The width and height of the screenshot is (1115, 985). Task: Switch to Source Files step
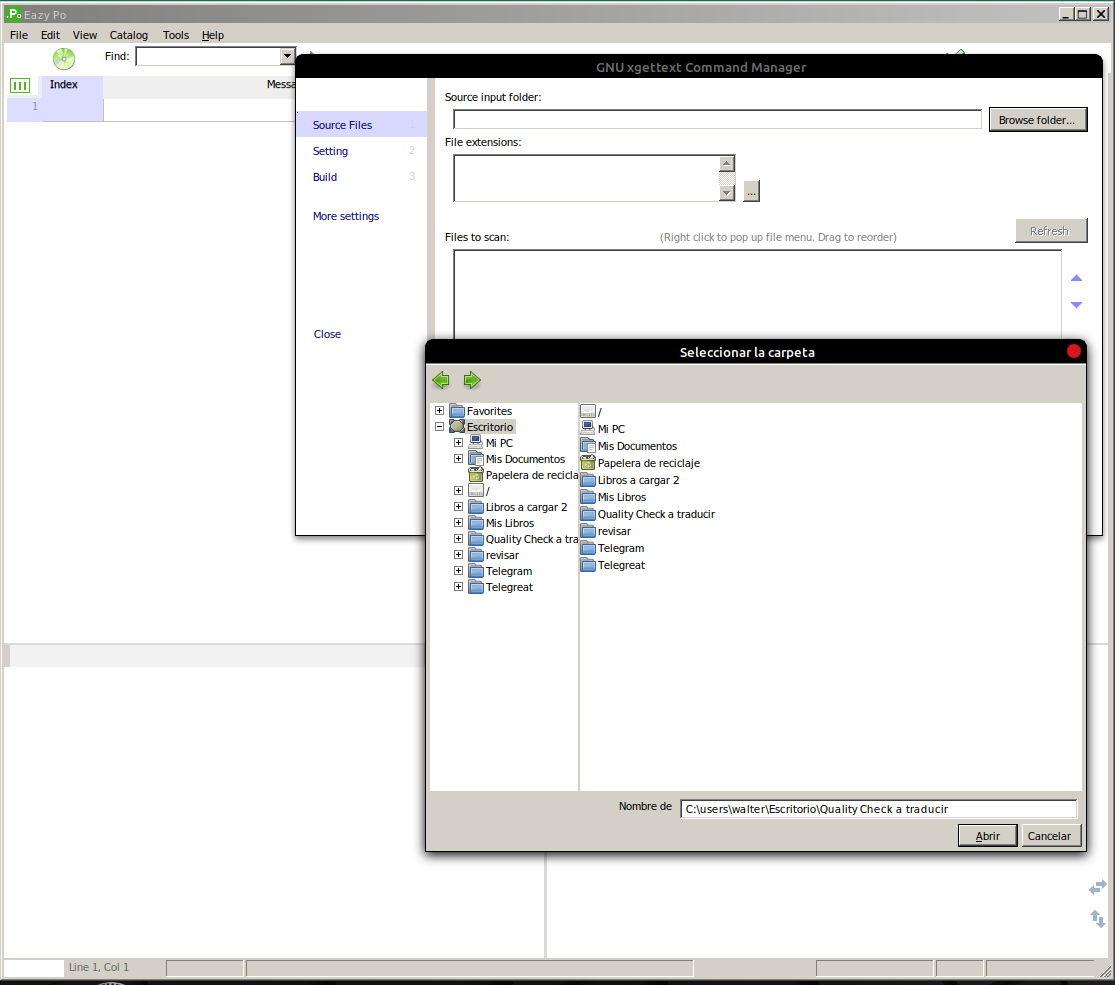pyautogui.click(x=361, y=124)
